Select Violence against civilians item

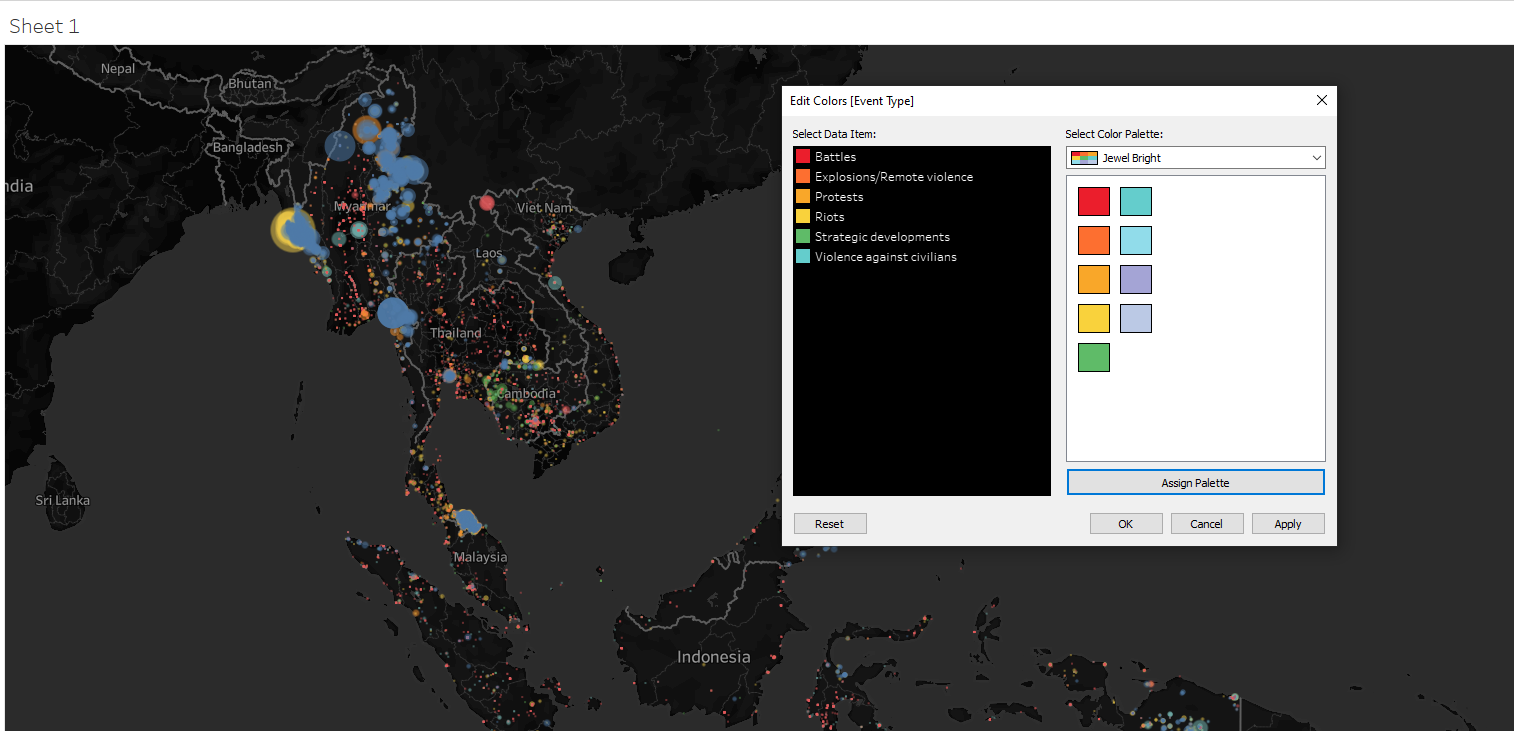pos(885,257)
